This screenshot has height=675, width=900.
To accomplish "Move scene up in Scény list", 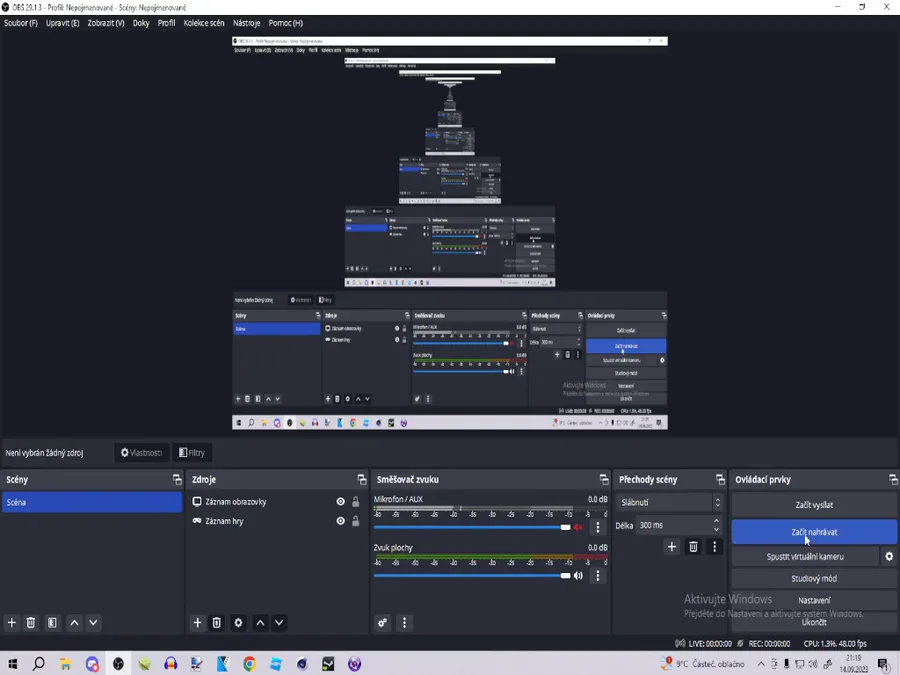I will coord(74,623).
